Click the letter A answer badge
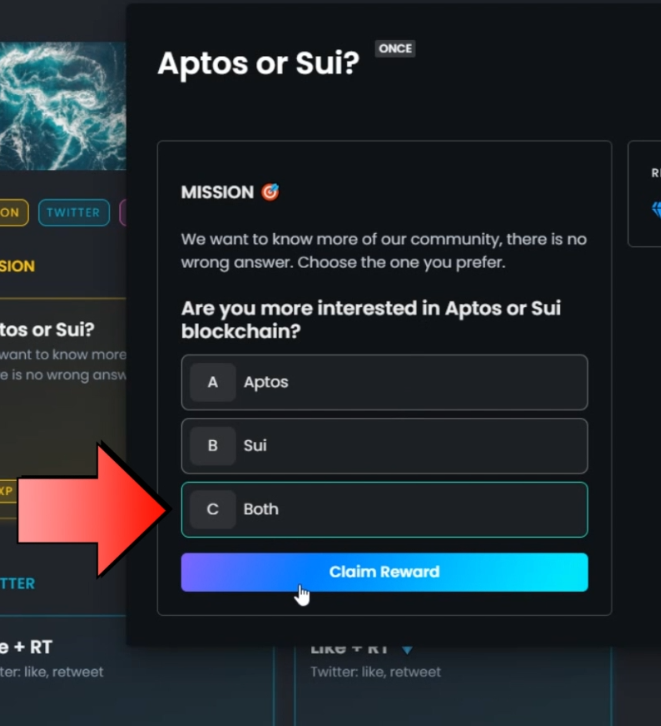Viewport: 661px width, 726px height. tap(212, 382)
